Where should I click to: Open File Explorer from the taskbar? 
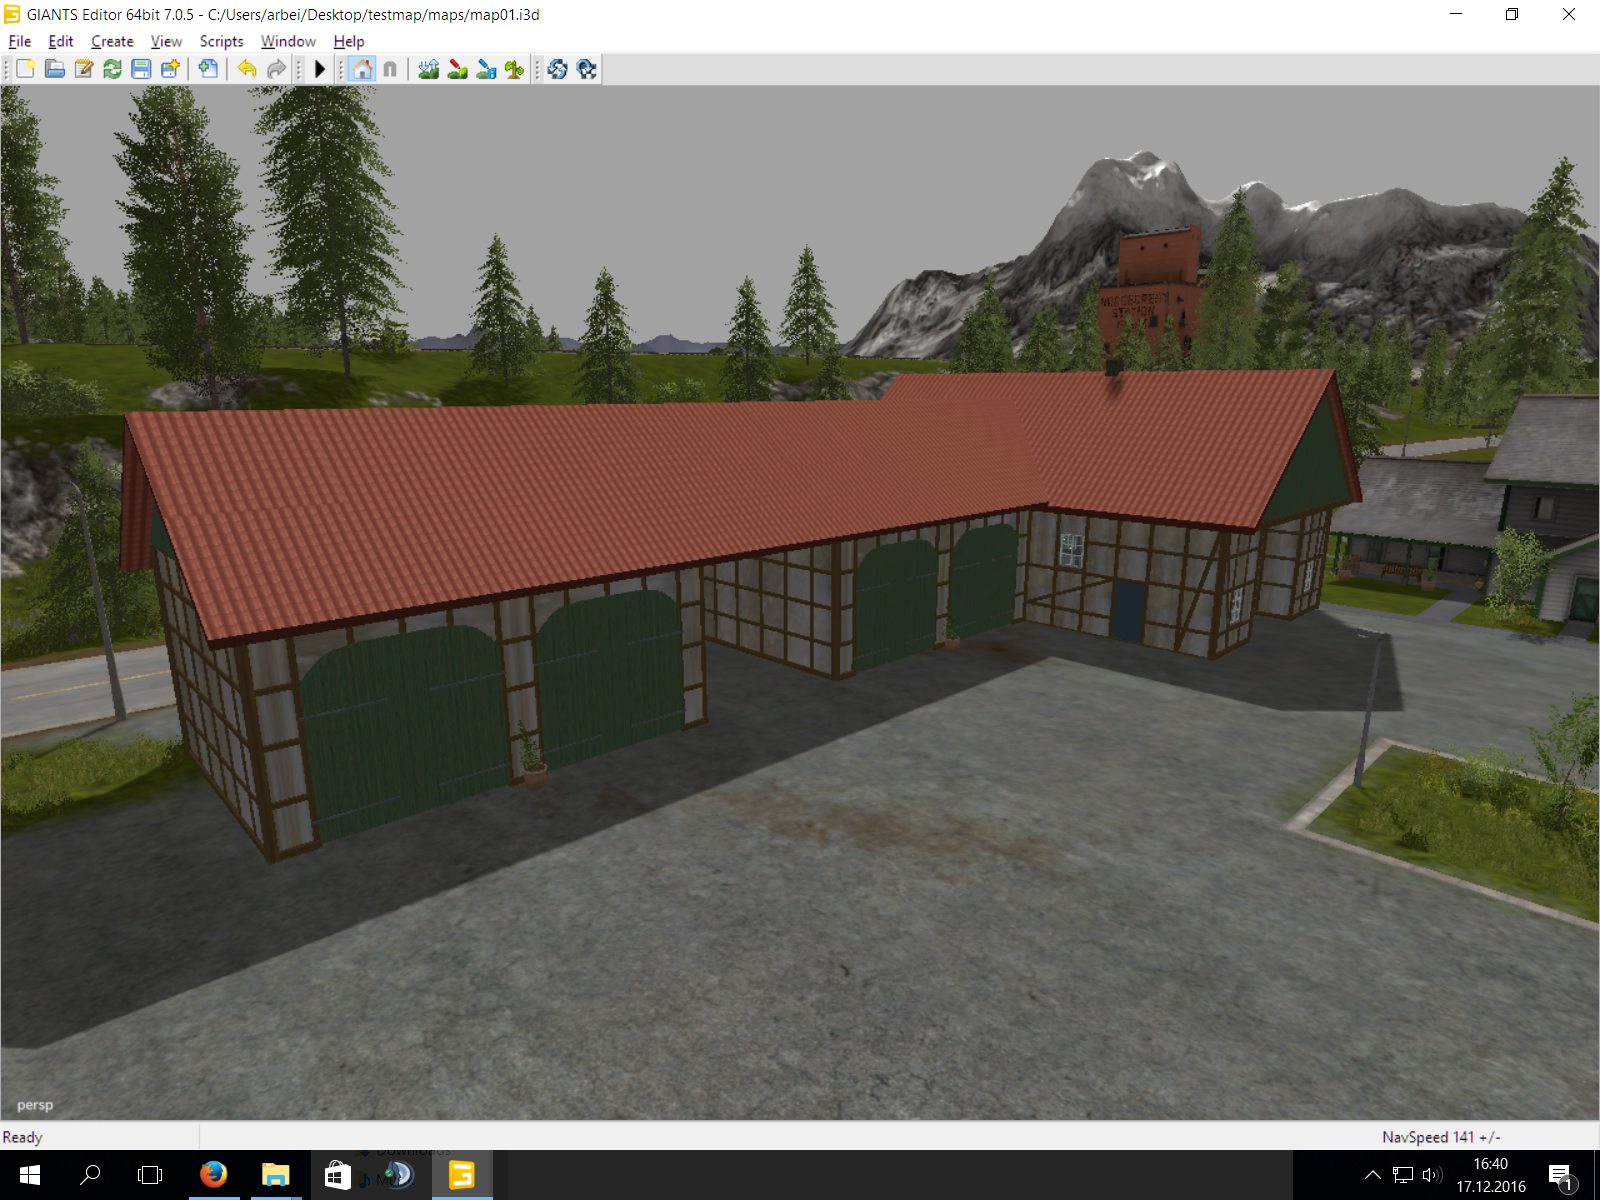coord(275,1175)
